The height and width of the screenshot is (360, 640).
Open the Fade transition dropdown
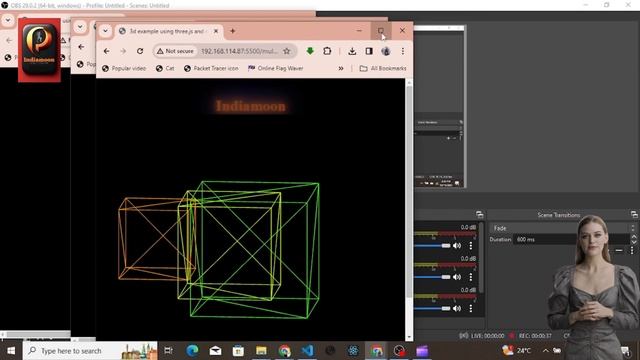point(563,228)
